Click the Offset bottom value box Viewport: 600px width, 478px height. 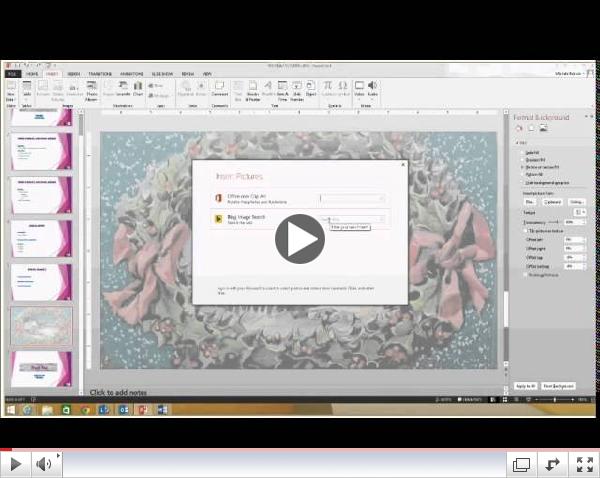[575, 266]
